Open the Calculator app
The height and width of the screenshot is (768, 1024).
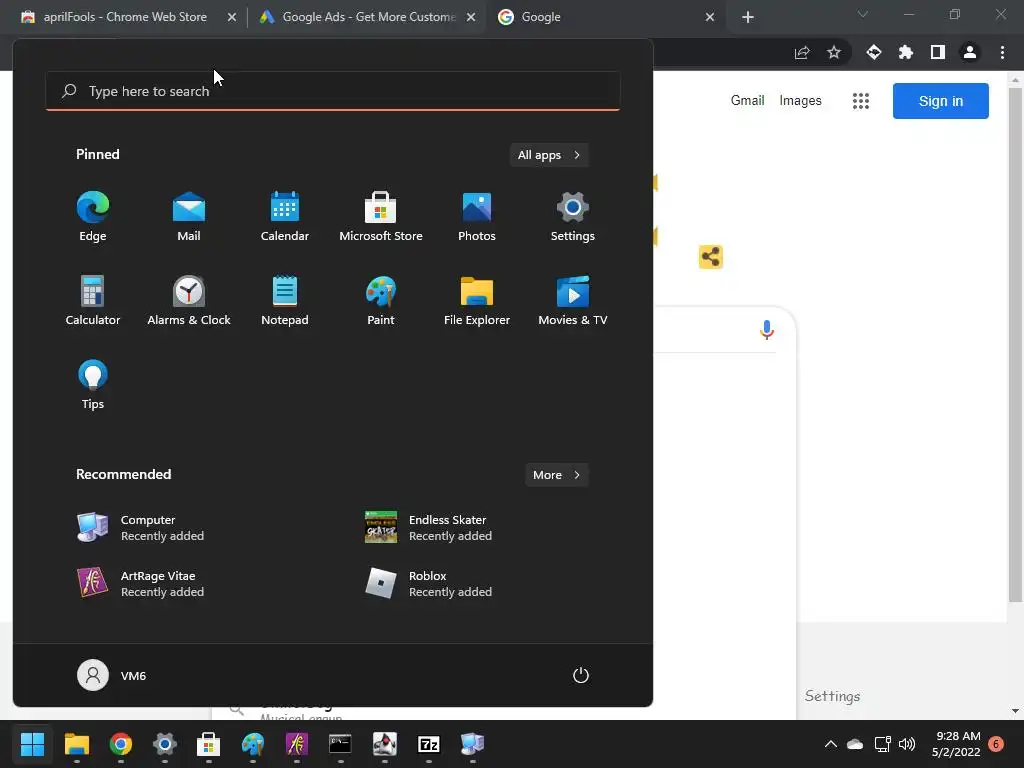(93, 300)
